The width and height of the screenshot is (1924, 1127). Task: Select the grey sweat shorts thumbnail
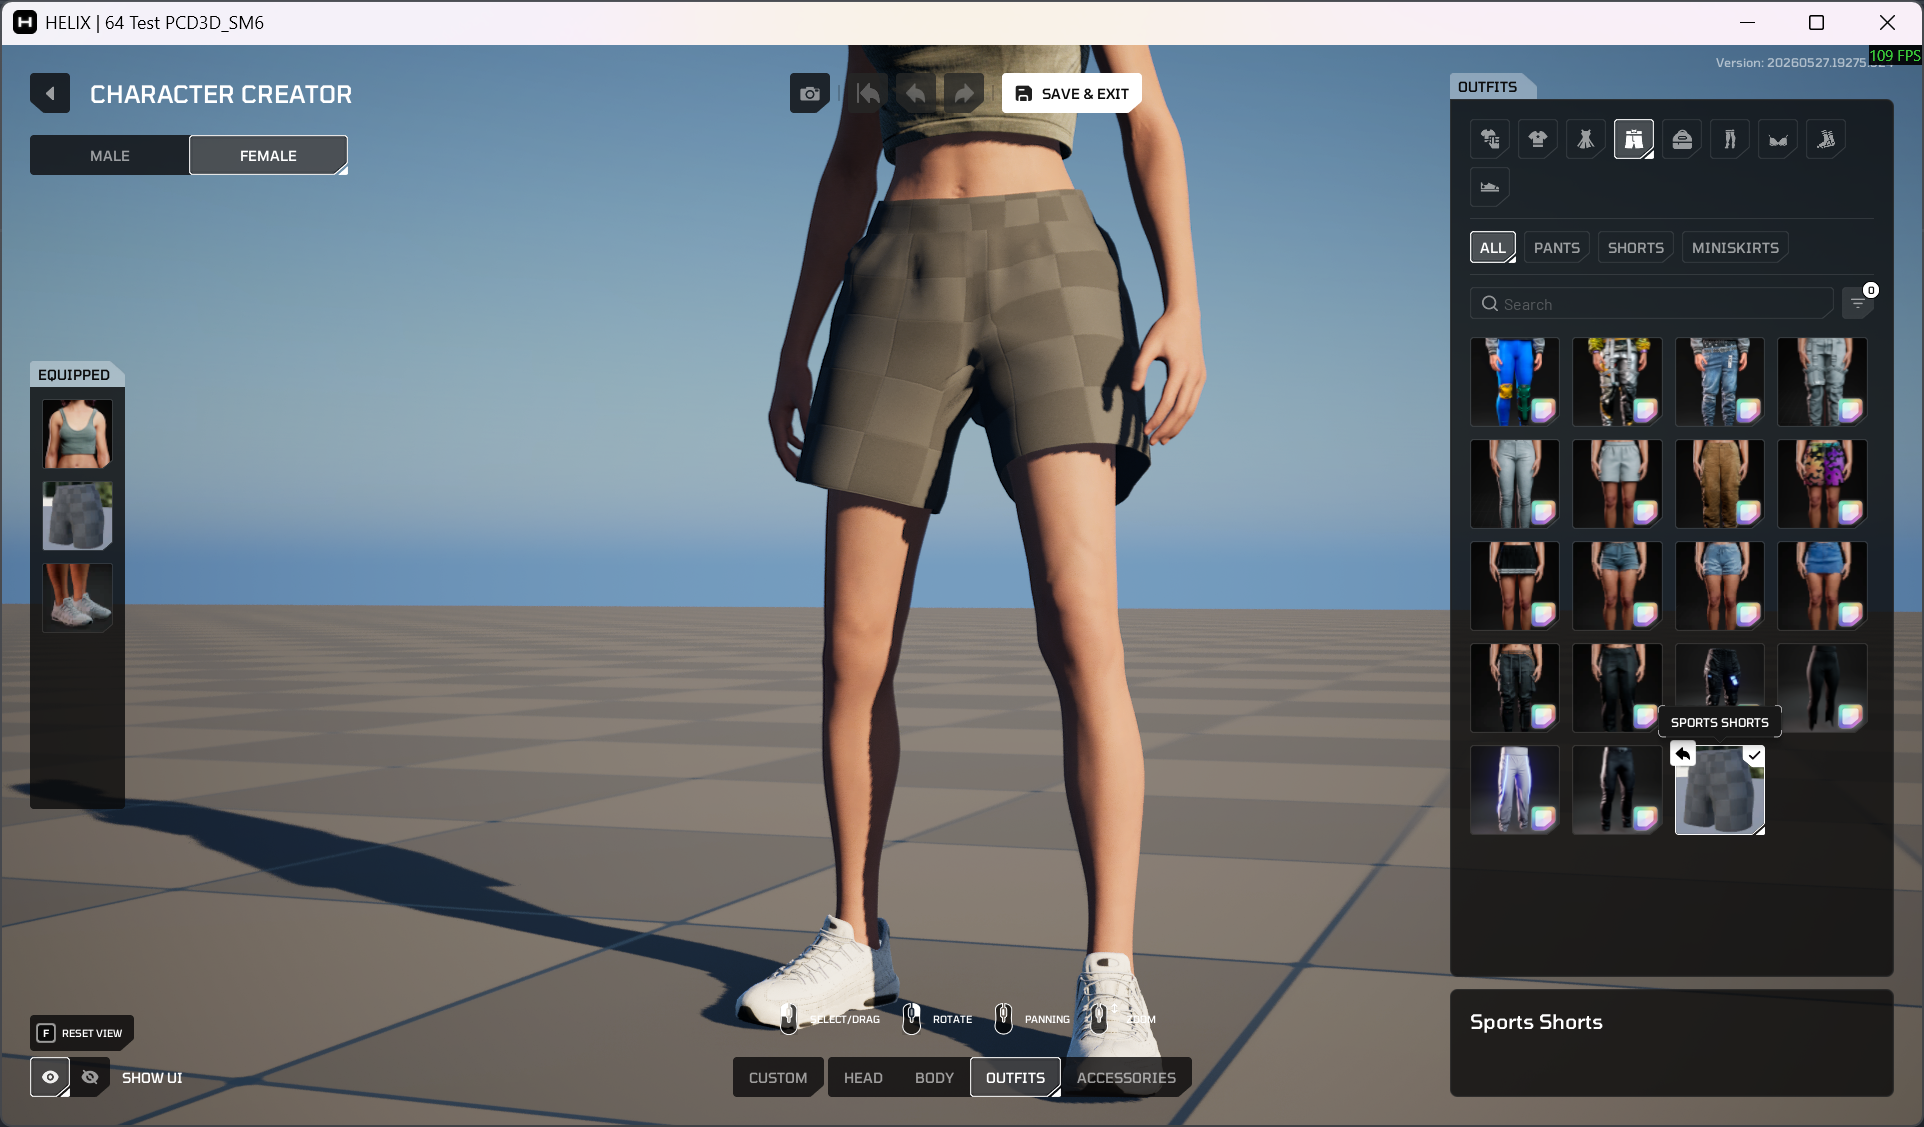click(x=1617, y=484)
